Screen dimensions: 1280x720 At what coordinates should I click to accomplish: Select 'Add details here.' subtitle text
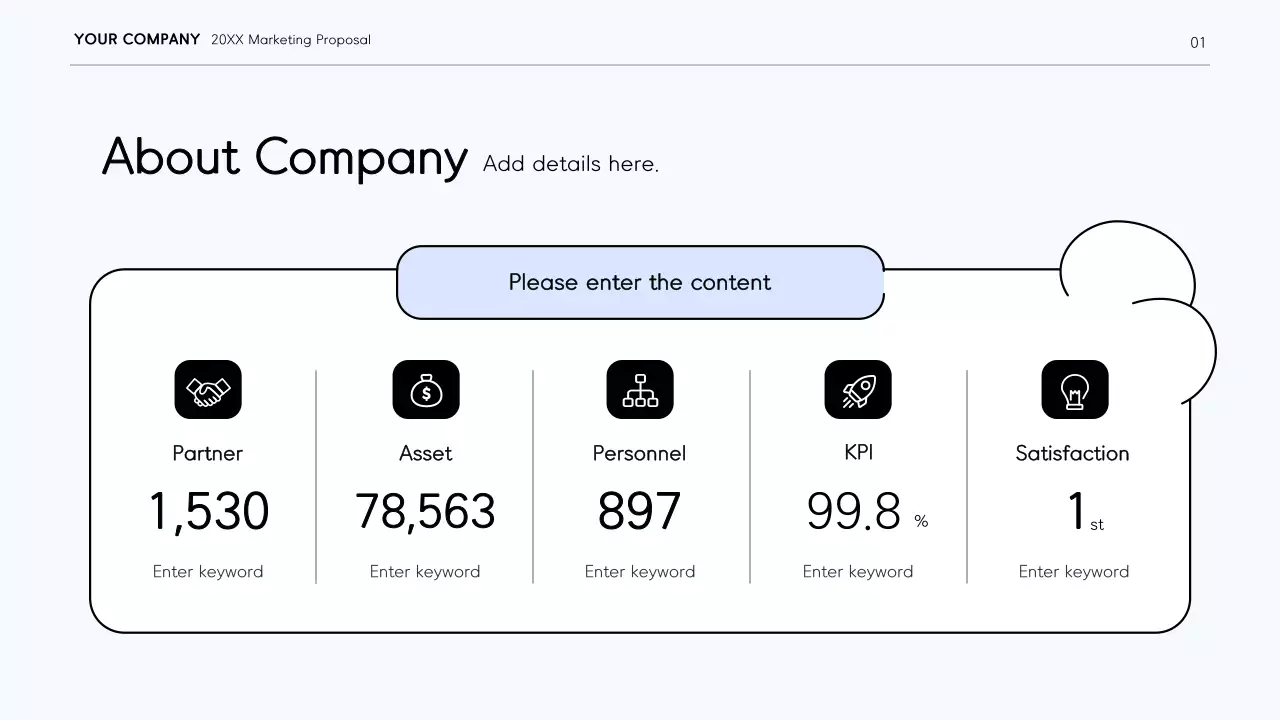(571, 164)
